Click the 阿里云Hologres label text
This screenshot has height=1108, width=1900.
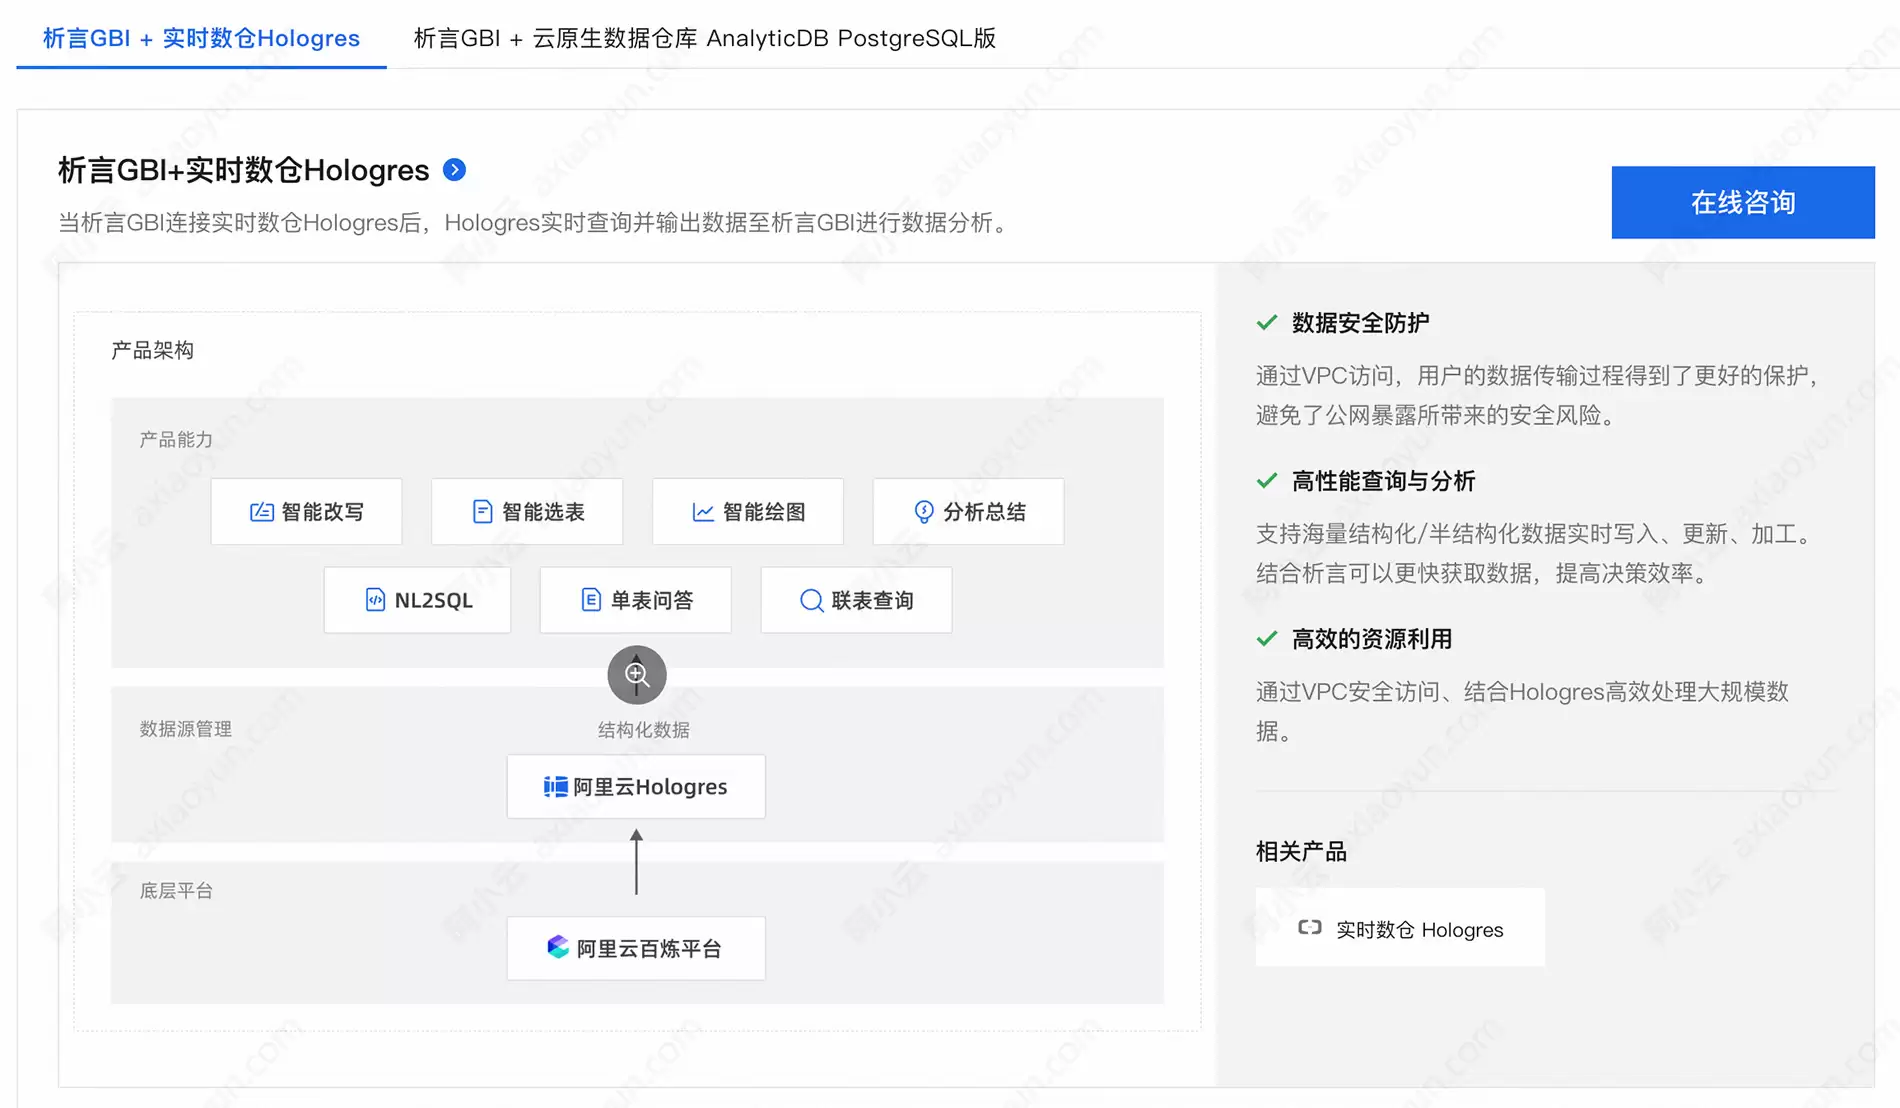pos(650,787)
